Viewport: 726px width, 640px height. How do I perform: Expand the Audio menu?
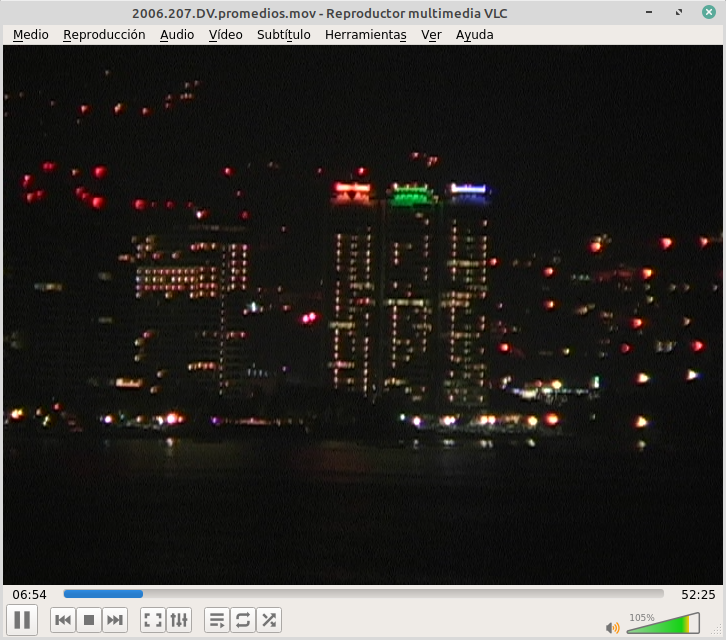(x=177, y=34)
